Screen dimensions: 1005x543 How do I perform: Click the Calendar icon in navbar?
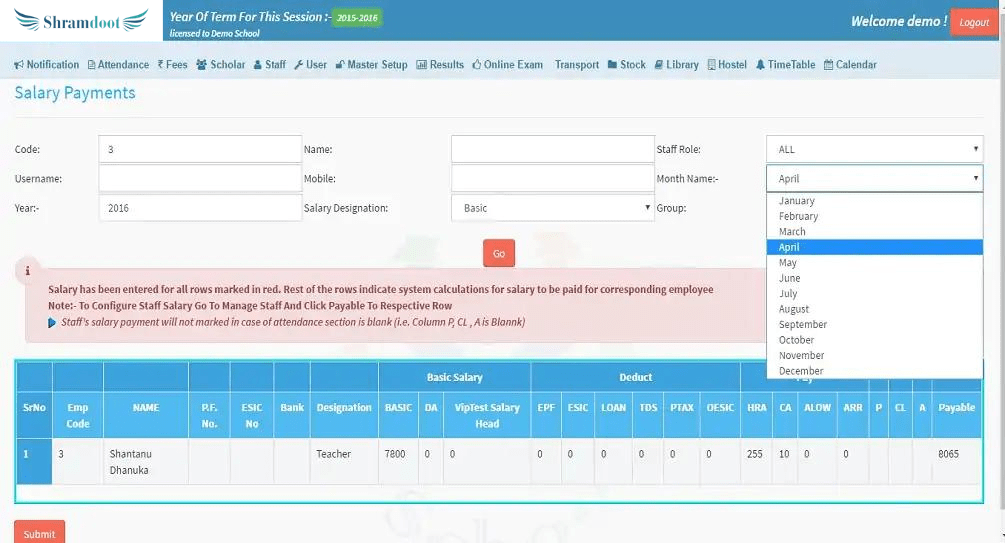pyautogui.click(x=828, y=65)
